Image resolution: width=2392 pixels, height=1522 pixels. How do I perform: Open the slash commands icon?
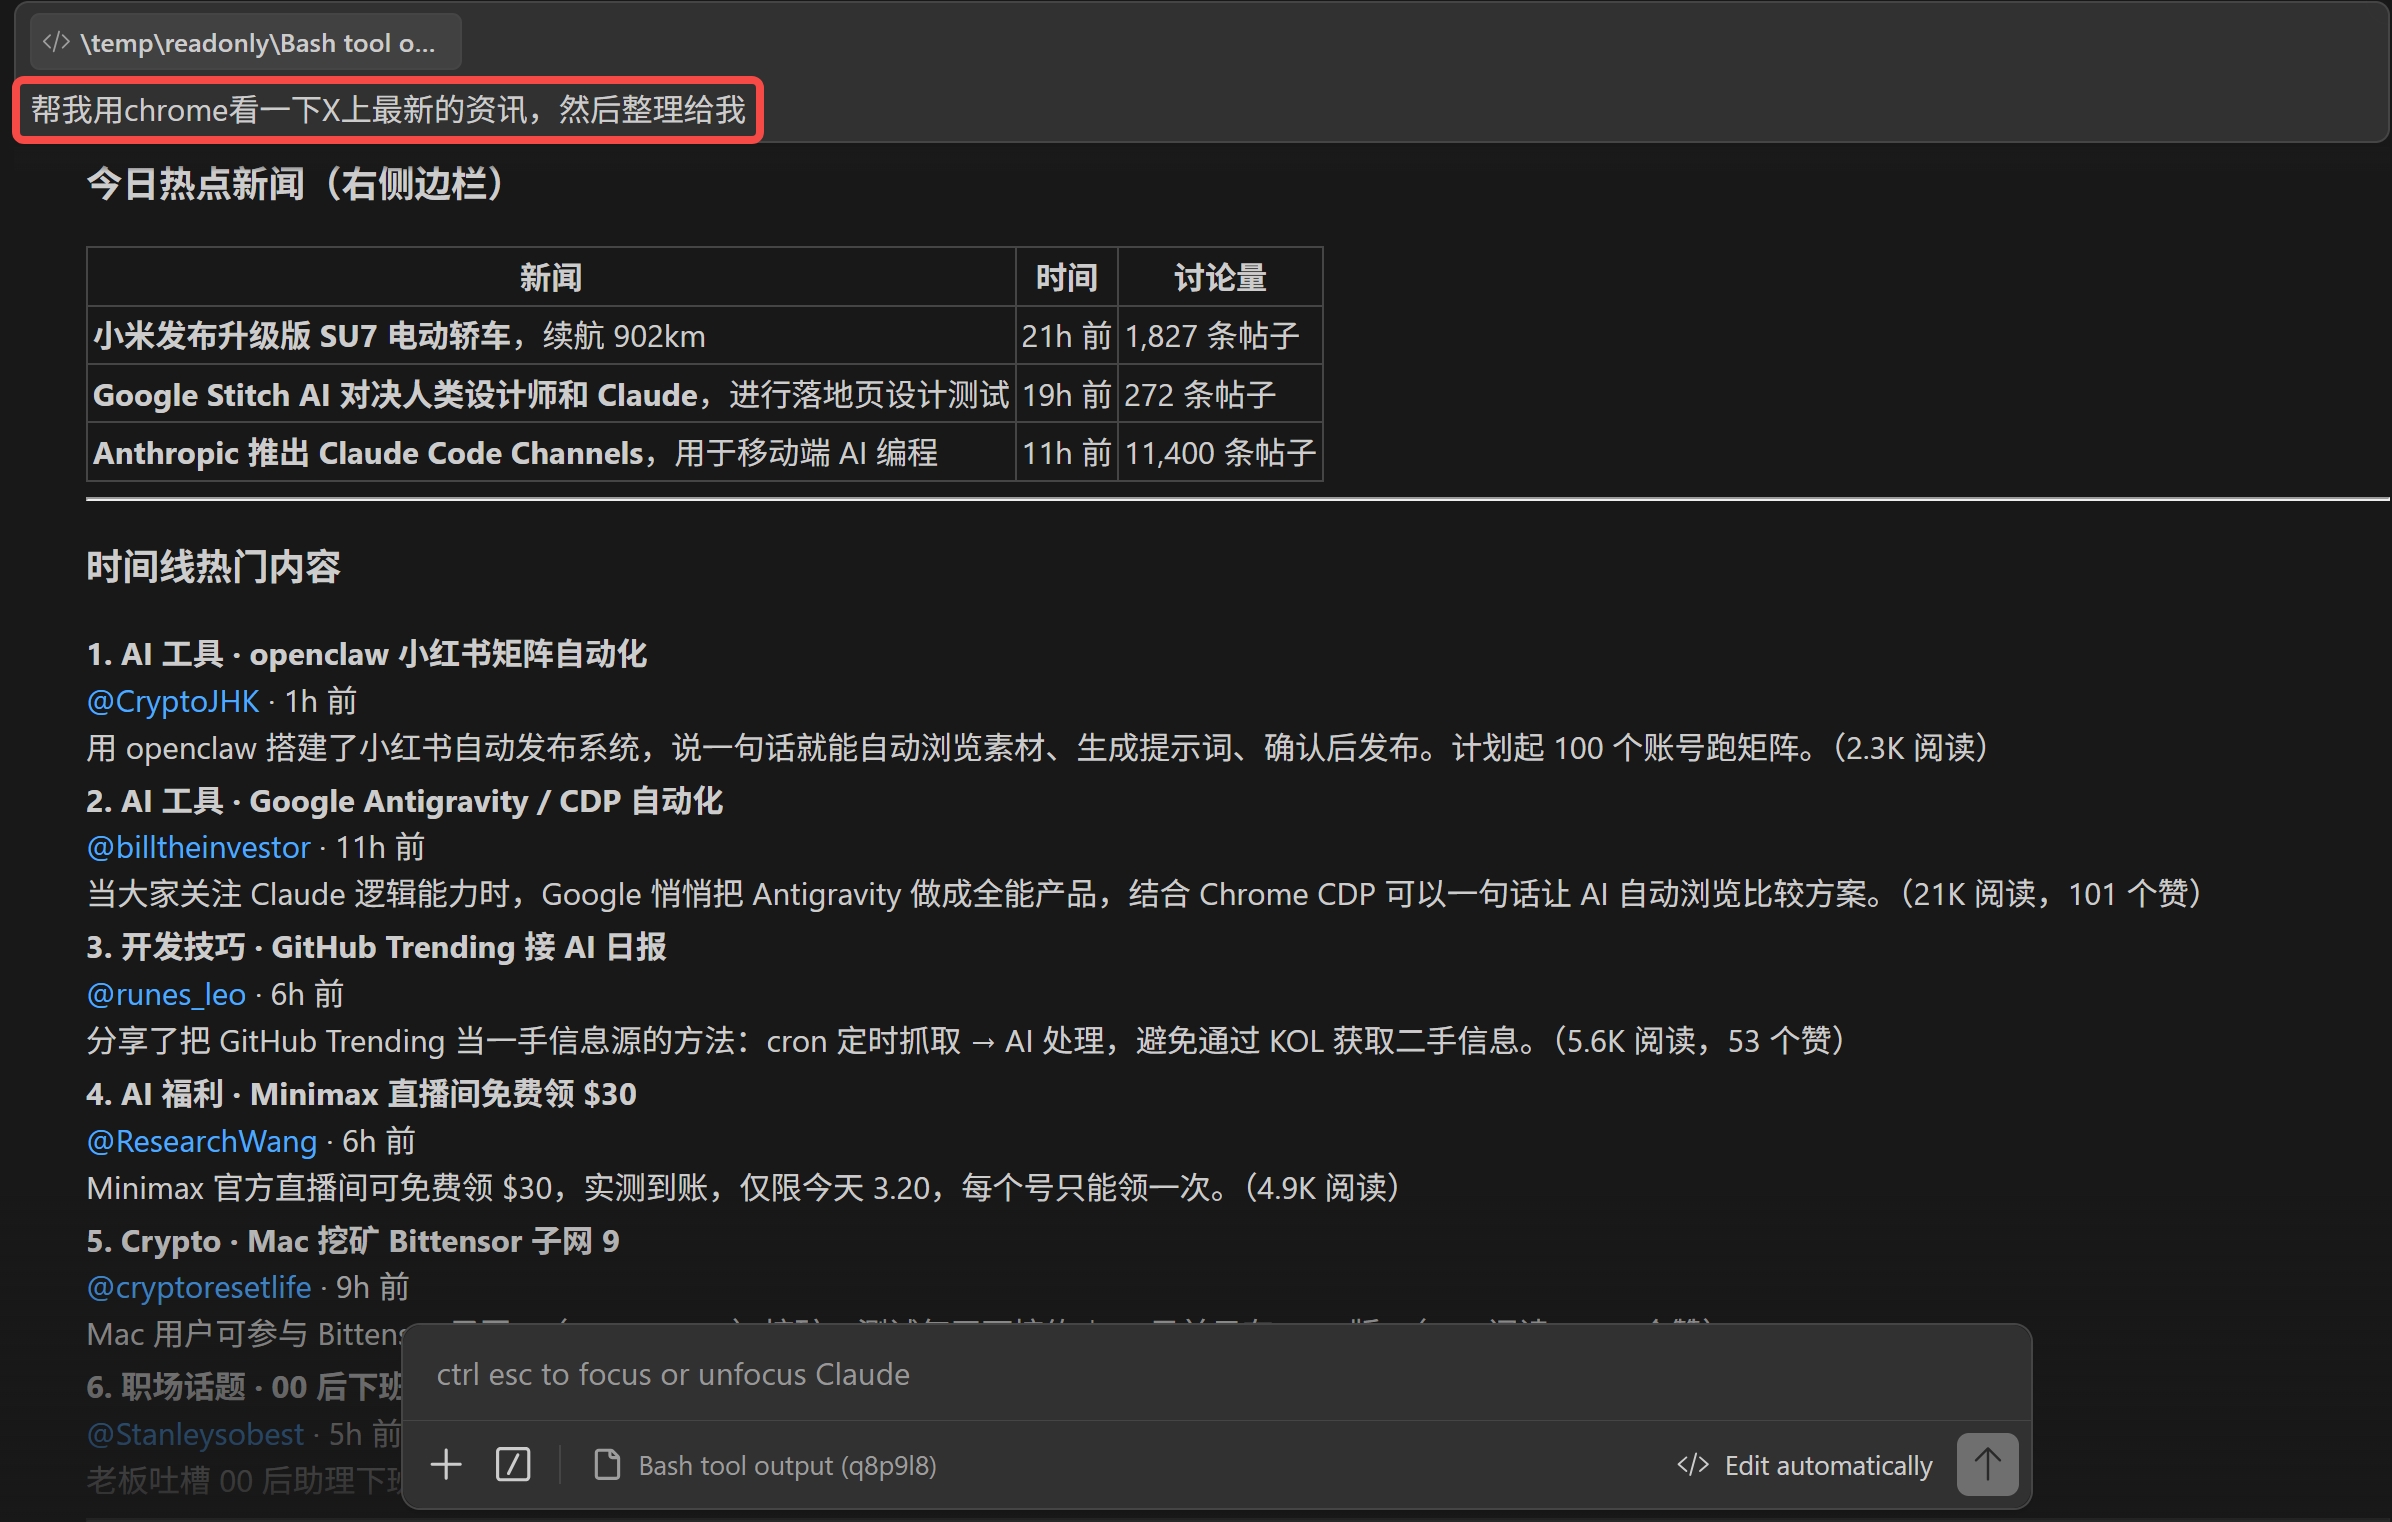click(513, 1465)
